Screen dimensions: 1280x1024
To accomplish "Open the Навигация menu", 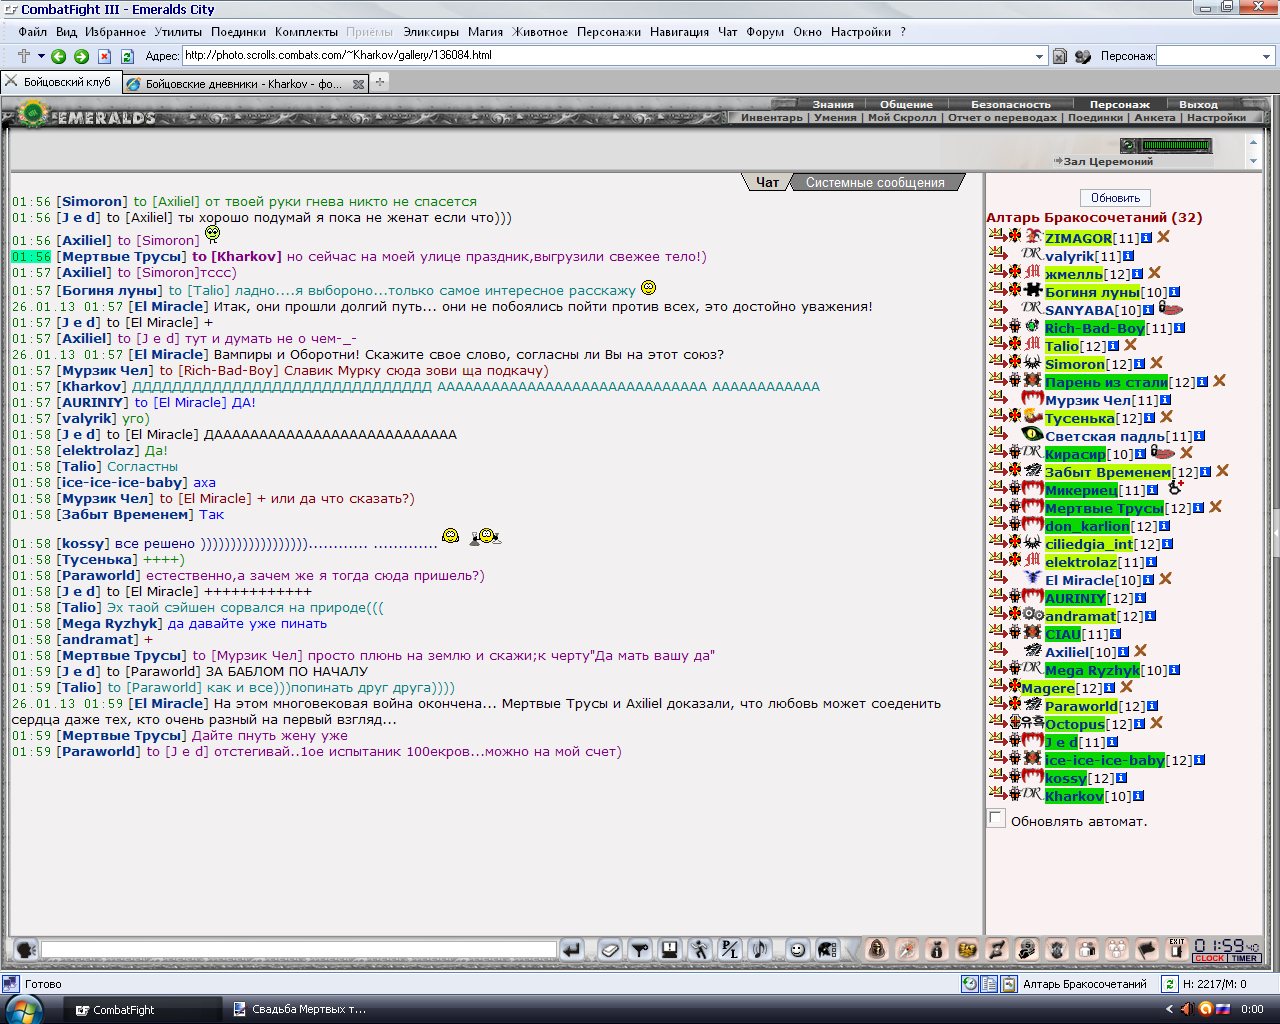I will click(x=679, y=32).
